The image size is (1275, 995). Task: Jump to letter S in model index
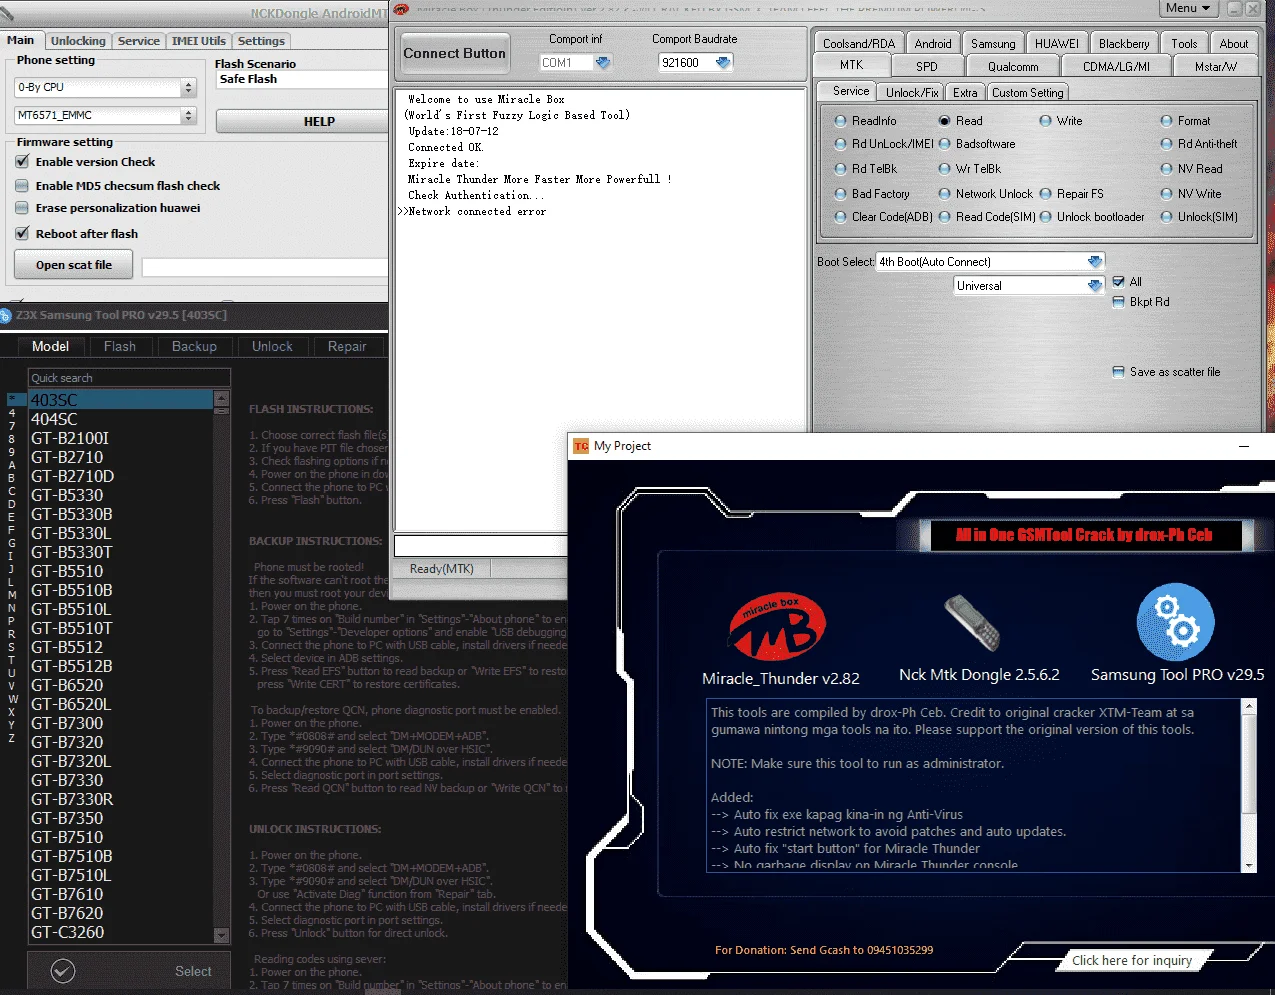point(12,647)
